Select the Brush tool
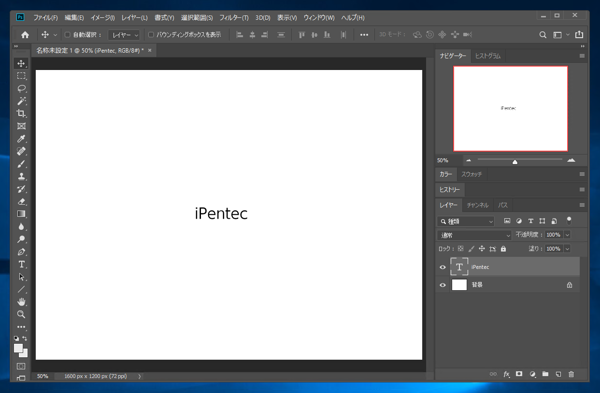 (x=21, y=164)
